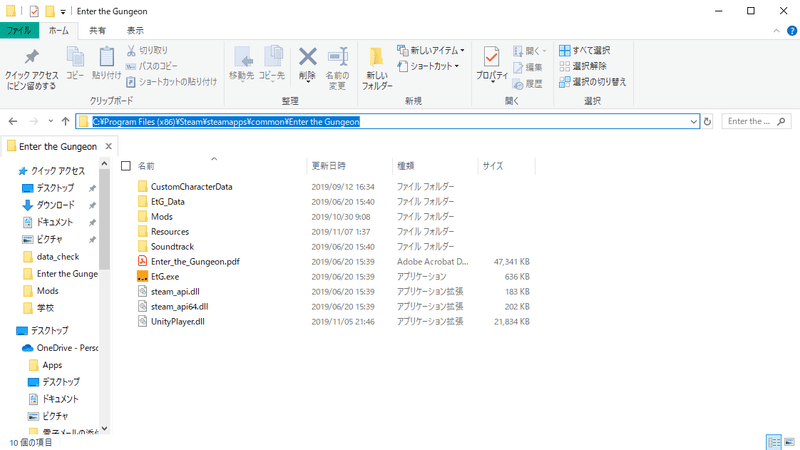Click New folder icon in title bar toolbar
This screenshot has width=800, height=450.
pos(49,11)
